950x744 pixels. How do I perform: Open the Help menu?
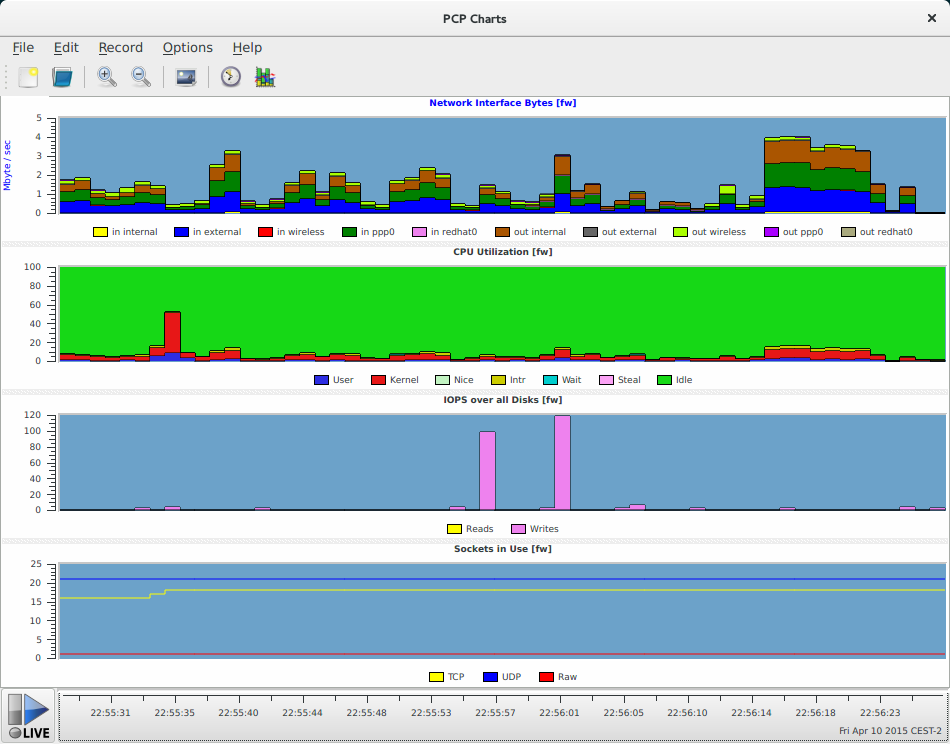point(247,47)
